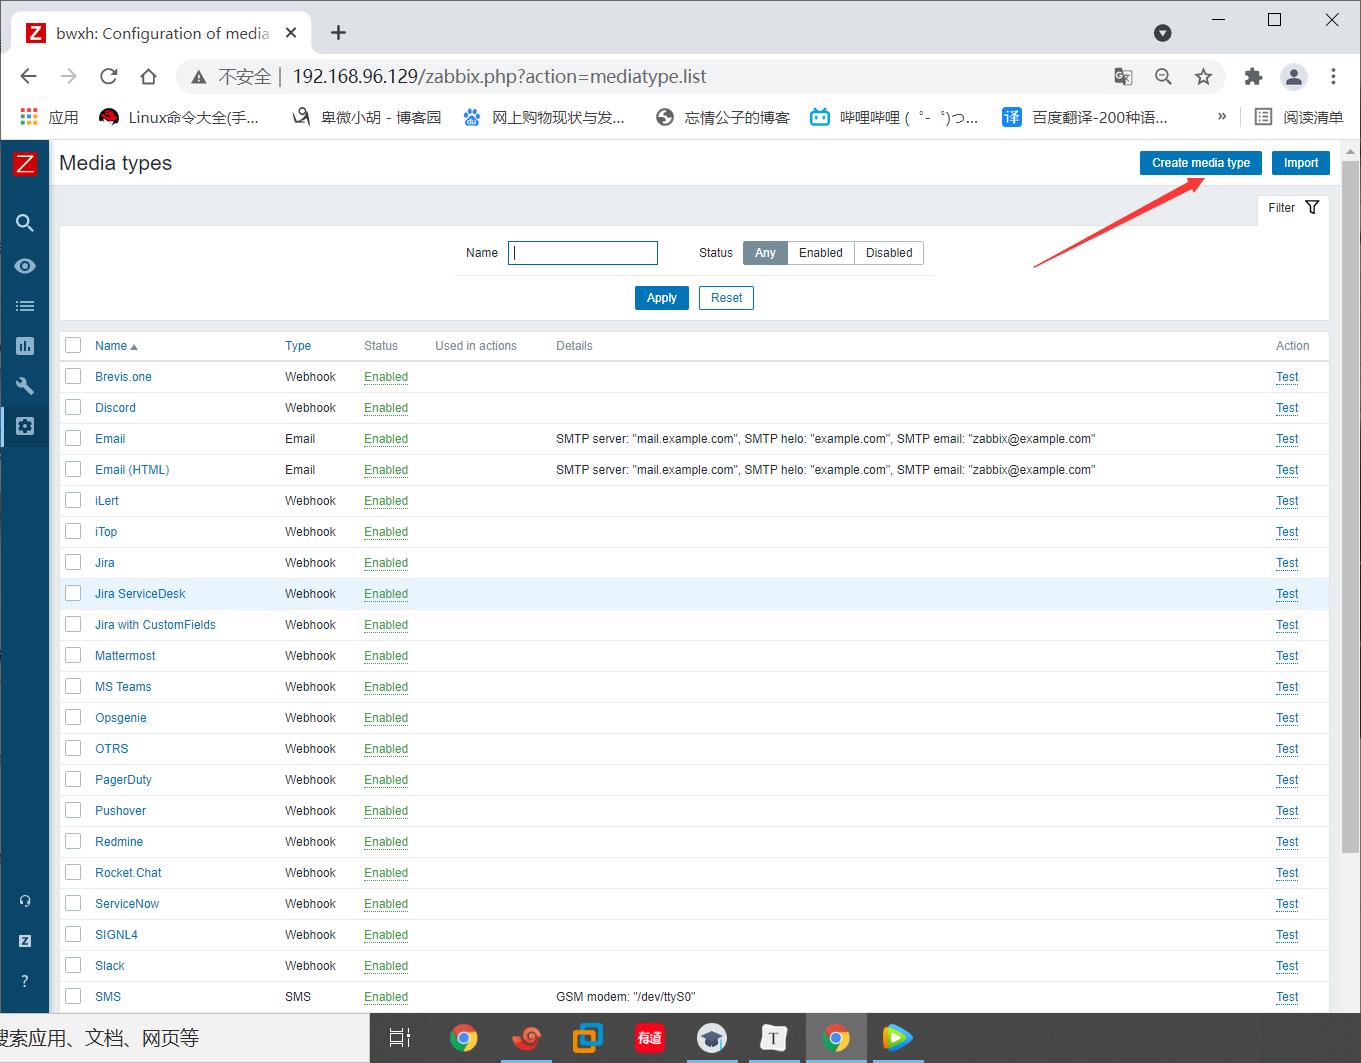Click the Import button
The height and width of the screenshot is (1063, 1361).
[x=1300, y=163]
